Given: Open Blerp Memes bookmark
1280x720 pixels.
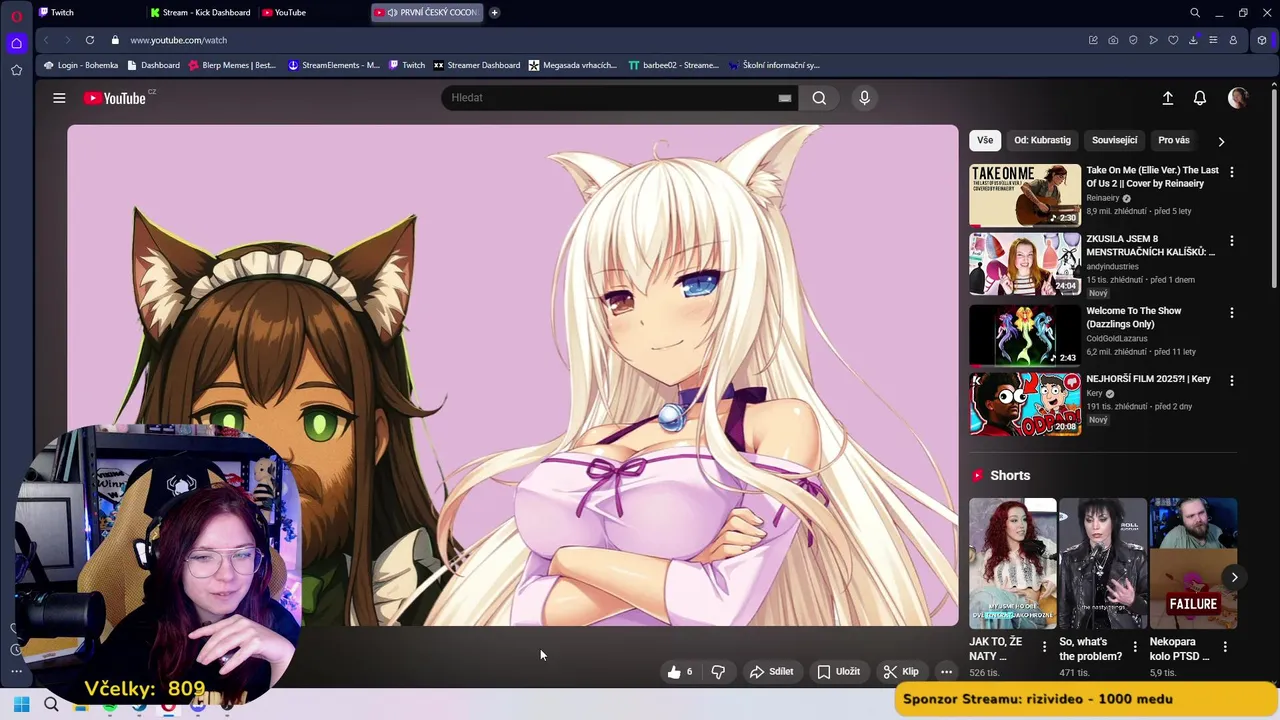Looking at the screenshot, I should click(232, 65).
